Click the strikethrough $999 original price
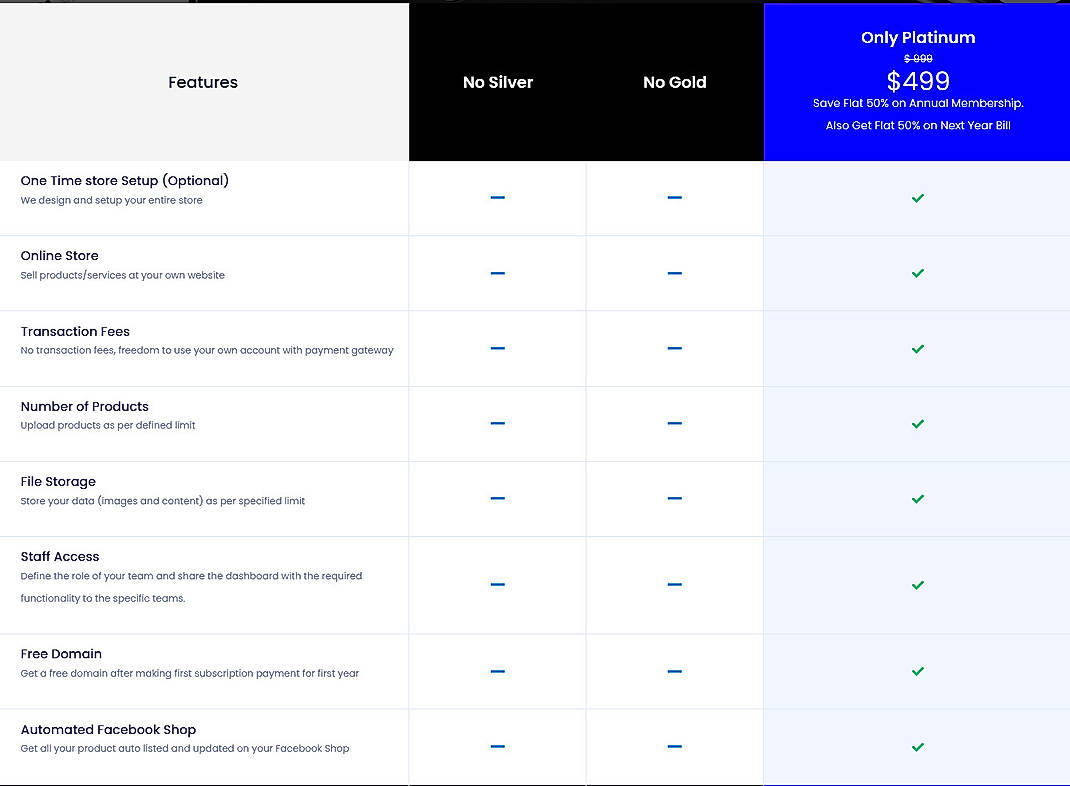Screen dimensions: 1070x786 pos(917,59)
